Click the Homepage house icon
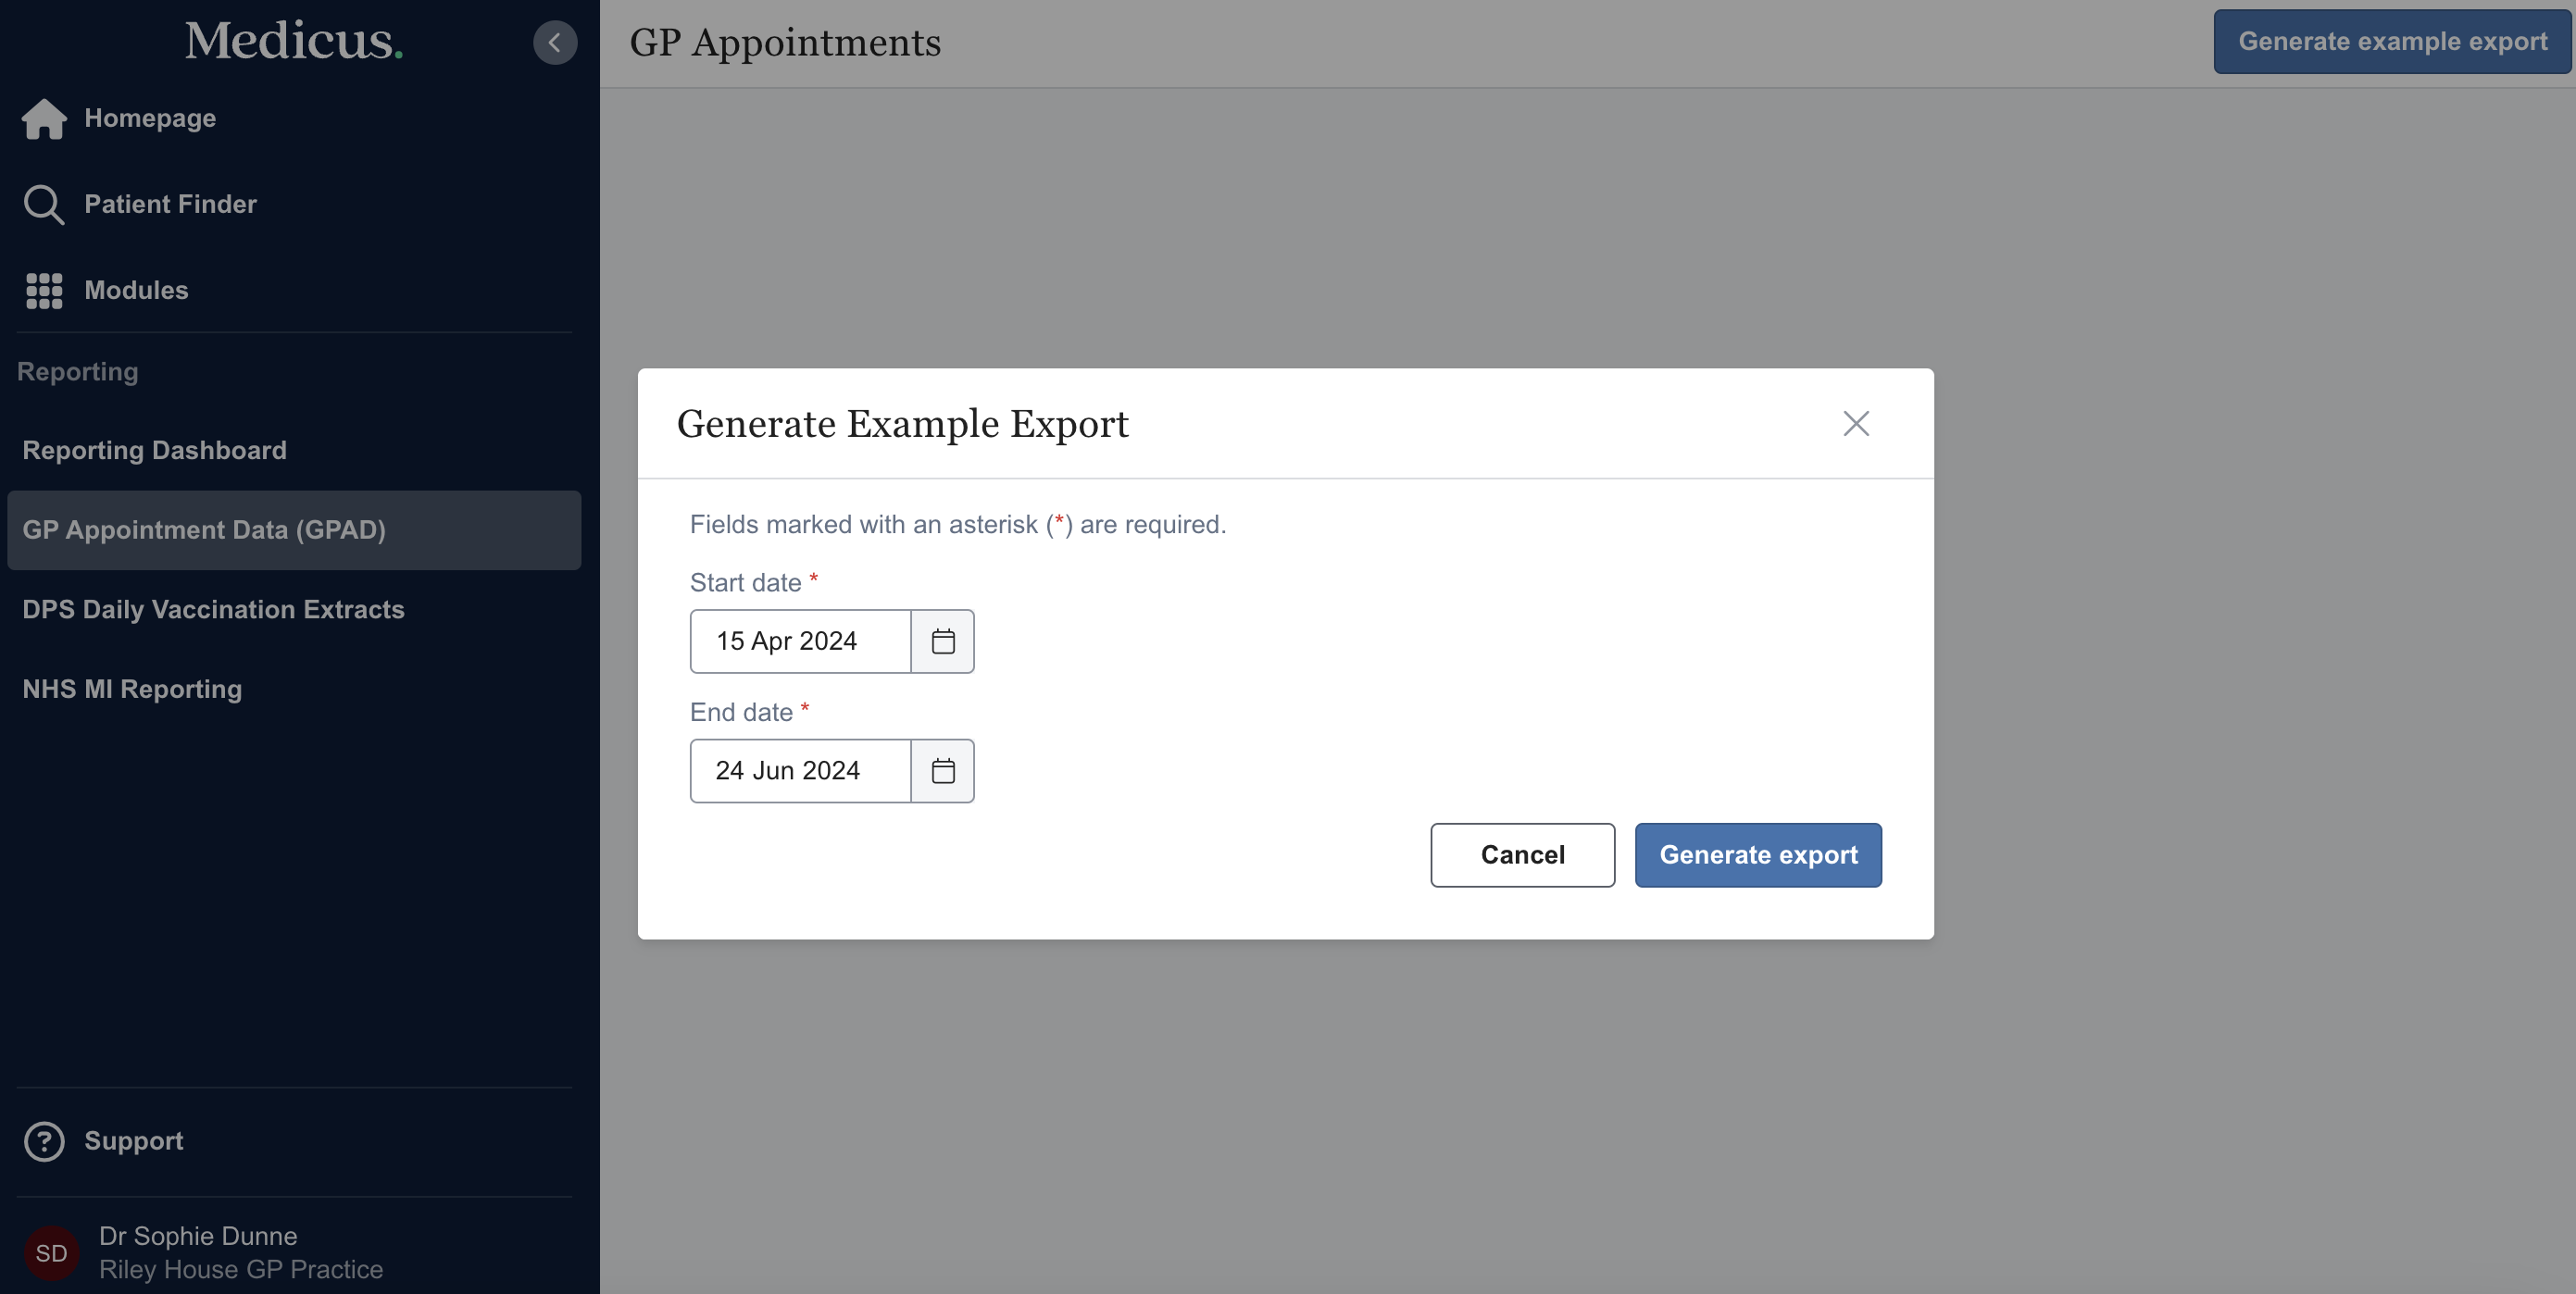The height and width of the screenshot is (1294, 2576). (44, 119)
